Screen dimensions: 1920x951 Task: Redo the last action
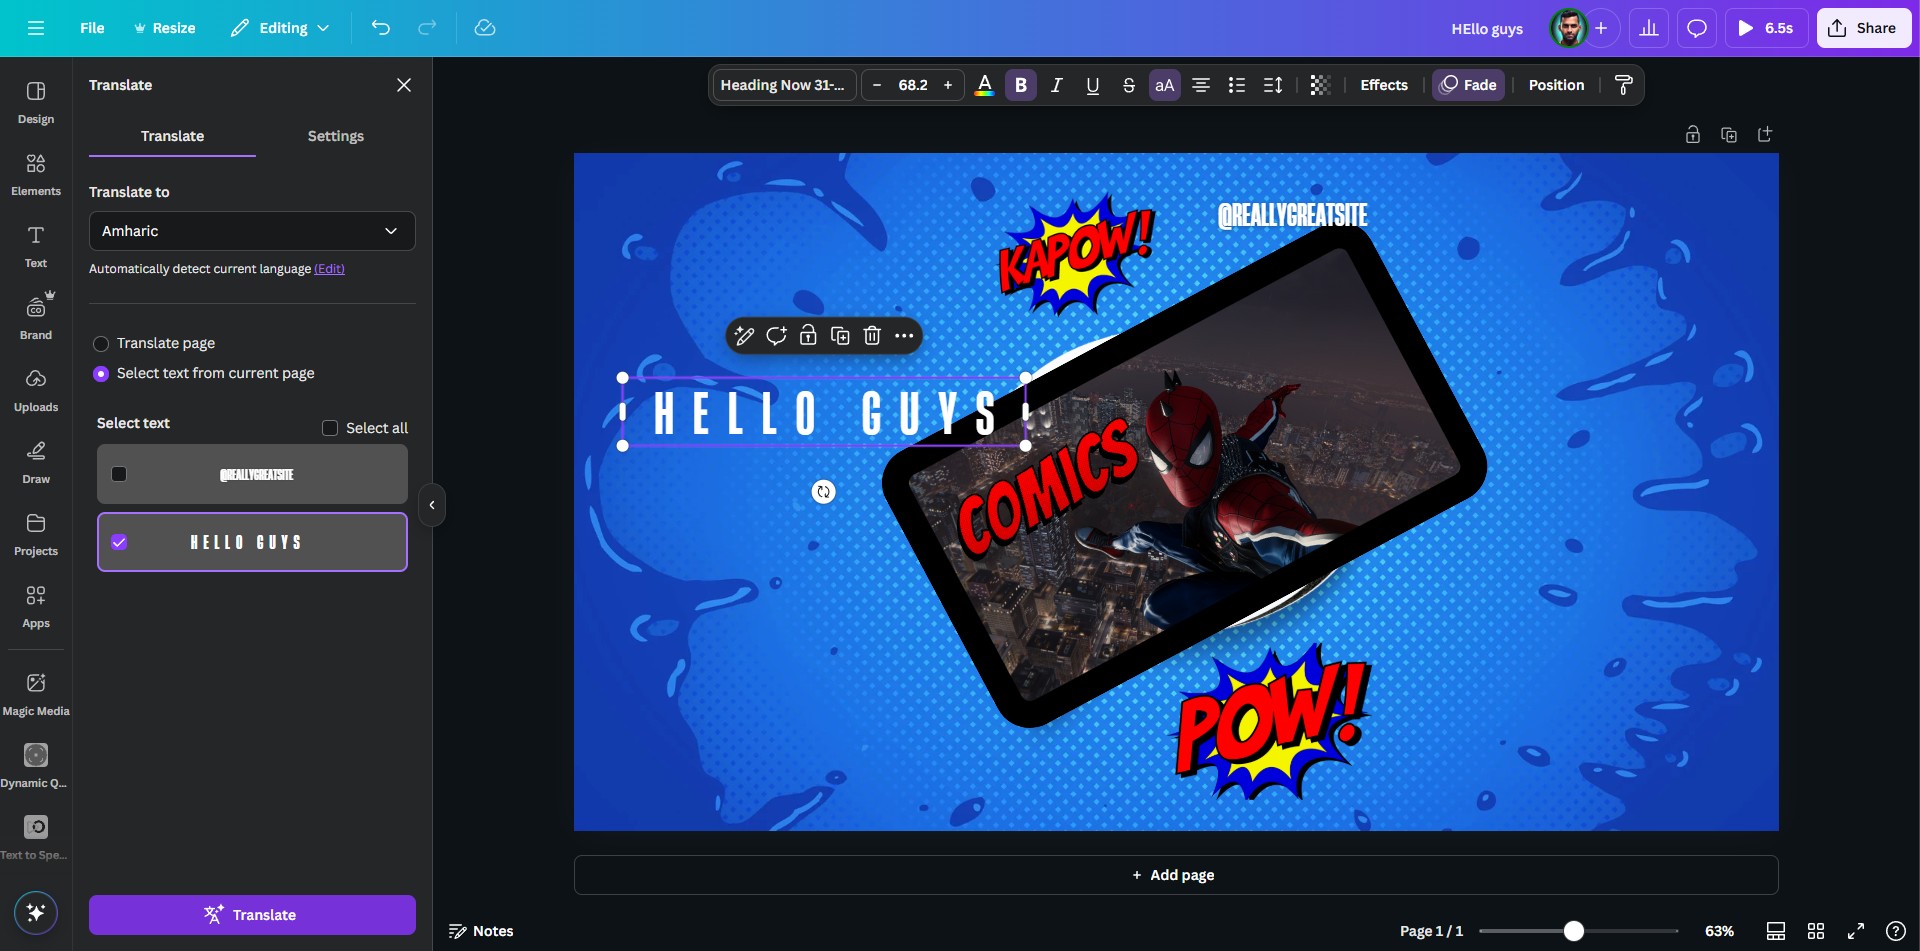point(427,28)
